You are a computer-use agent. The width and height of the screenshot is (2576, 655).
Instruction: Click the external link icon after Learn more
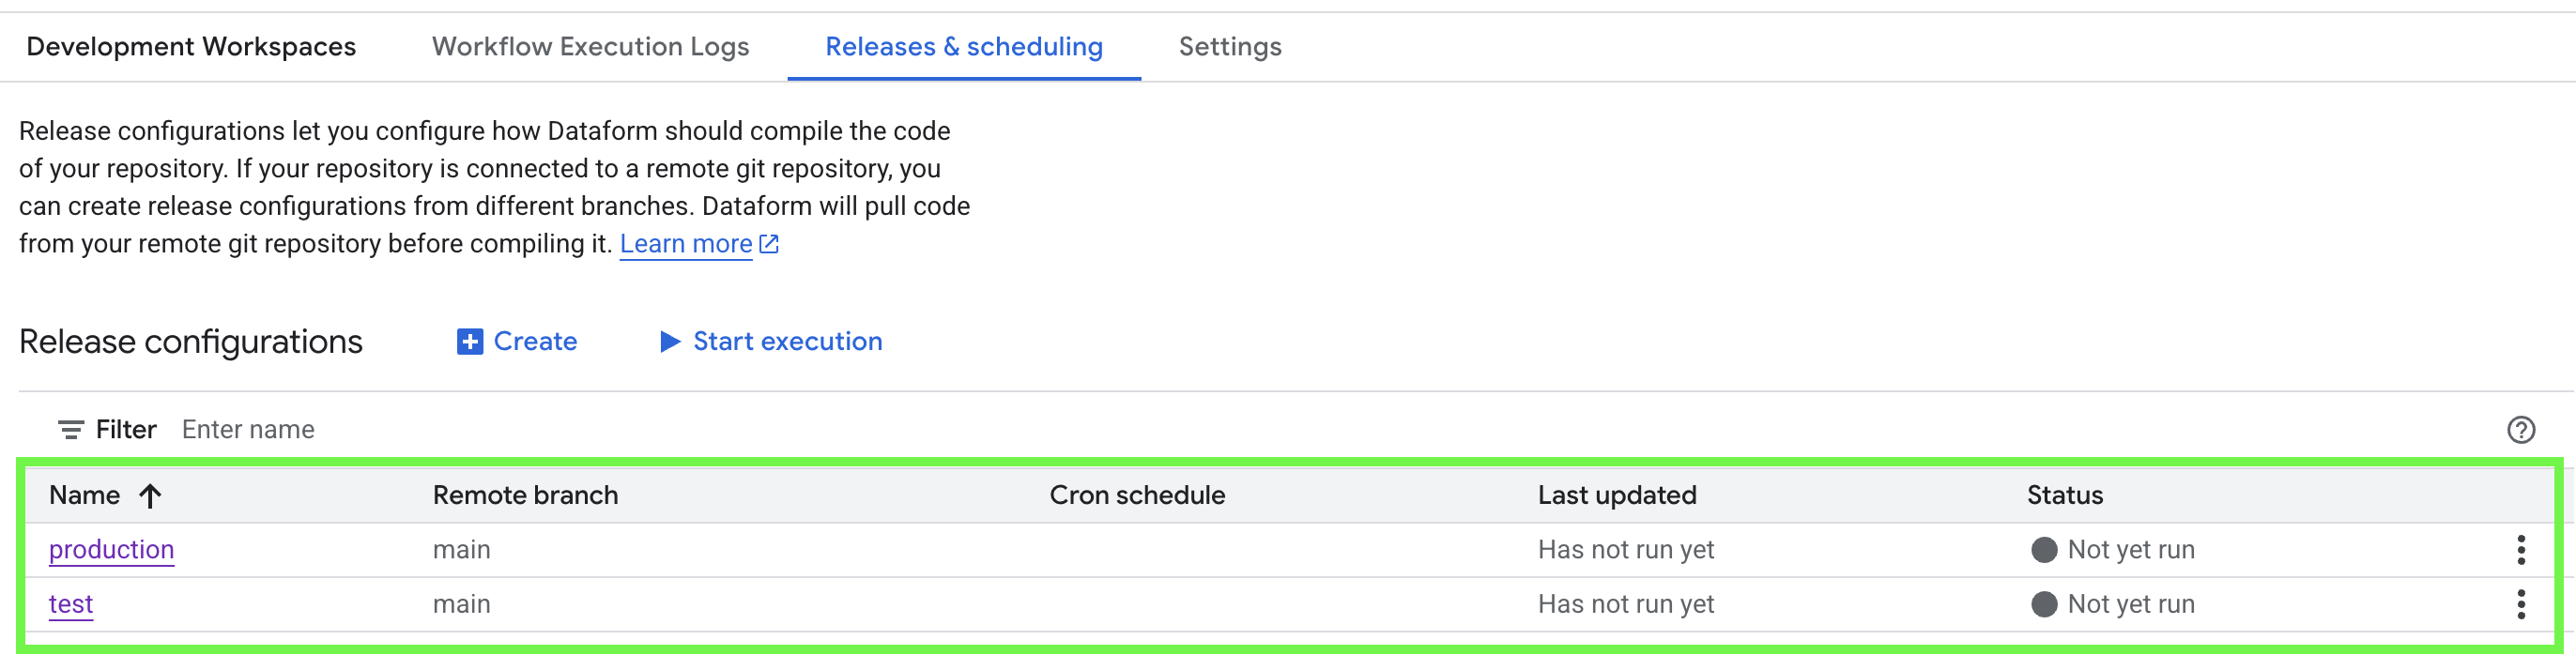[766, 243]
